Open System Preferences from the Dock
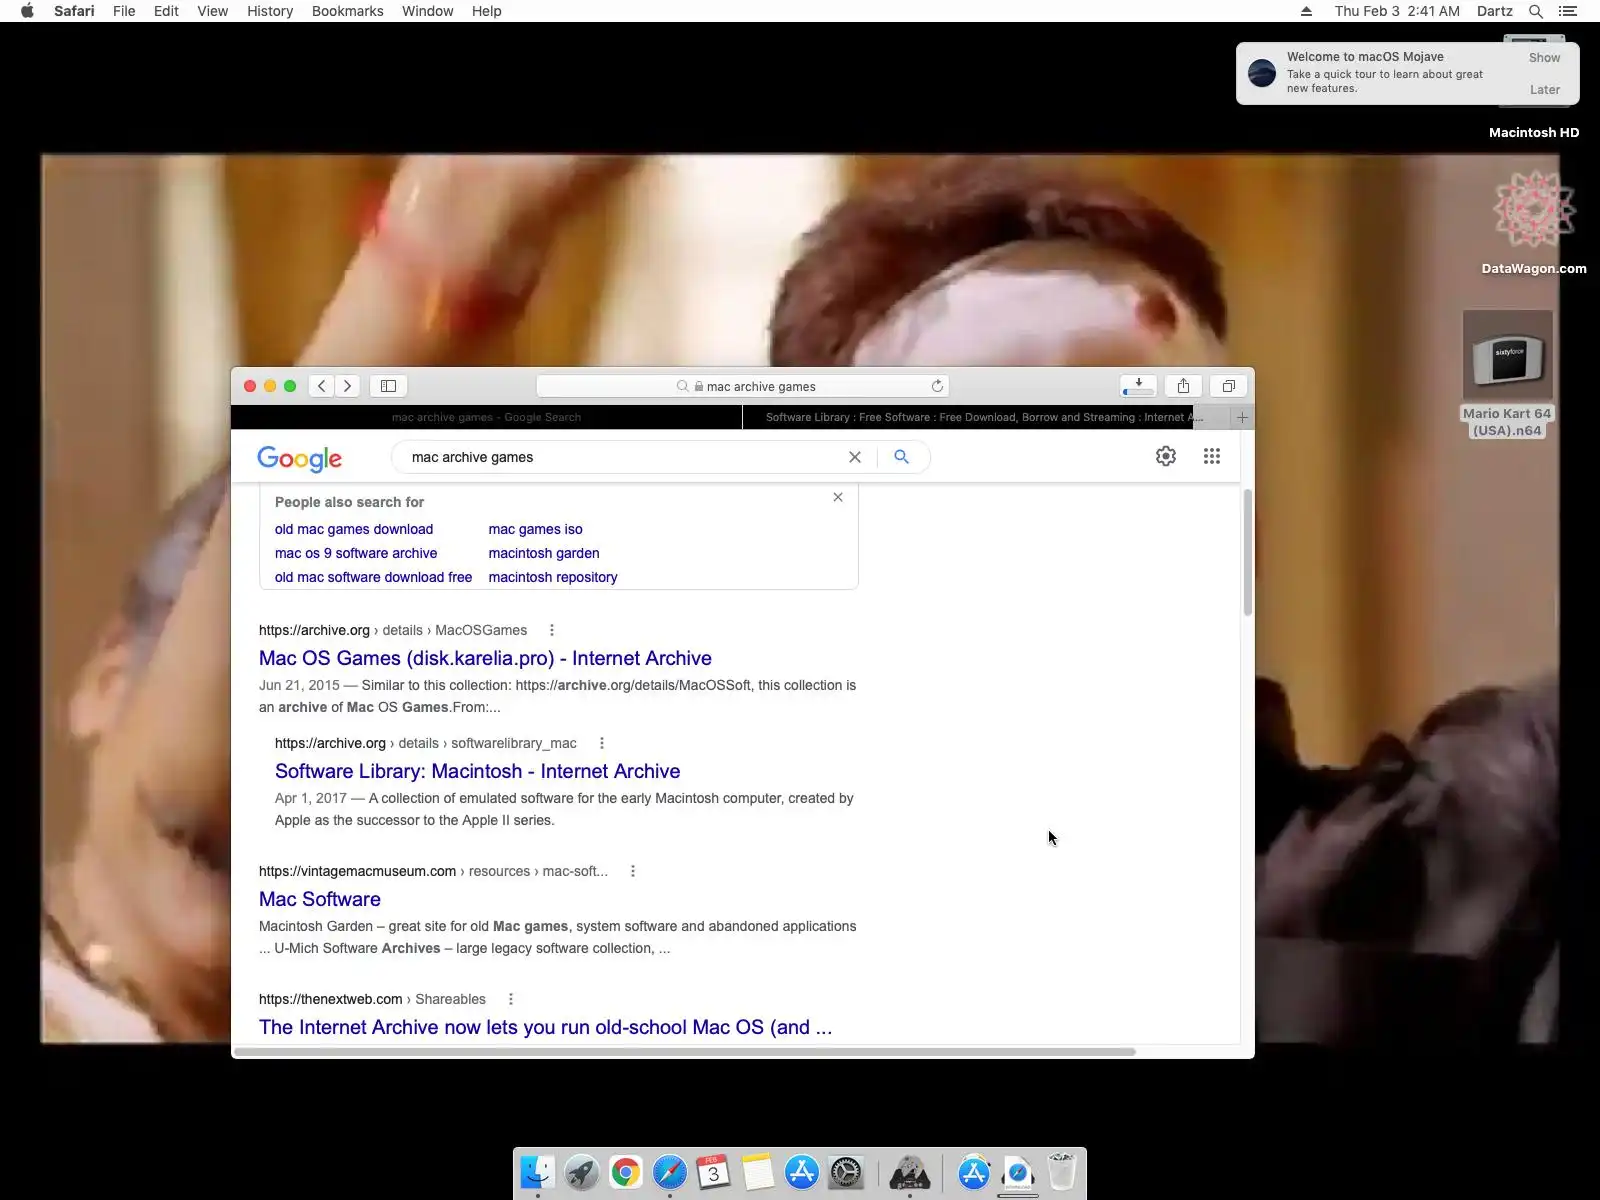 tap(846, 1172)
